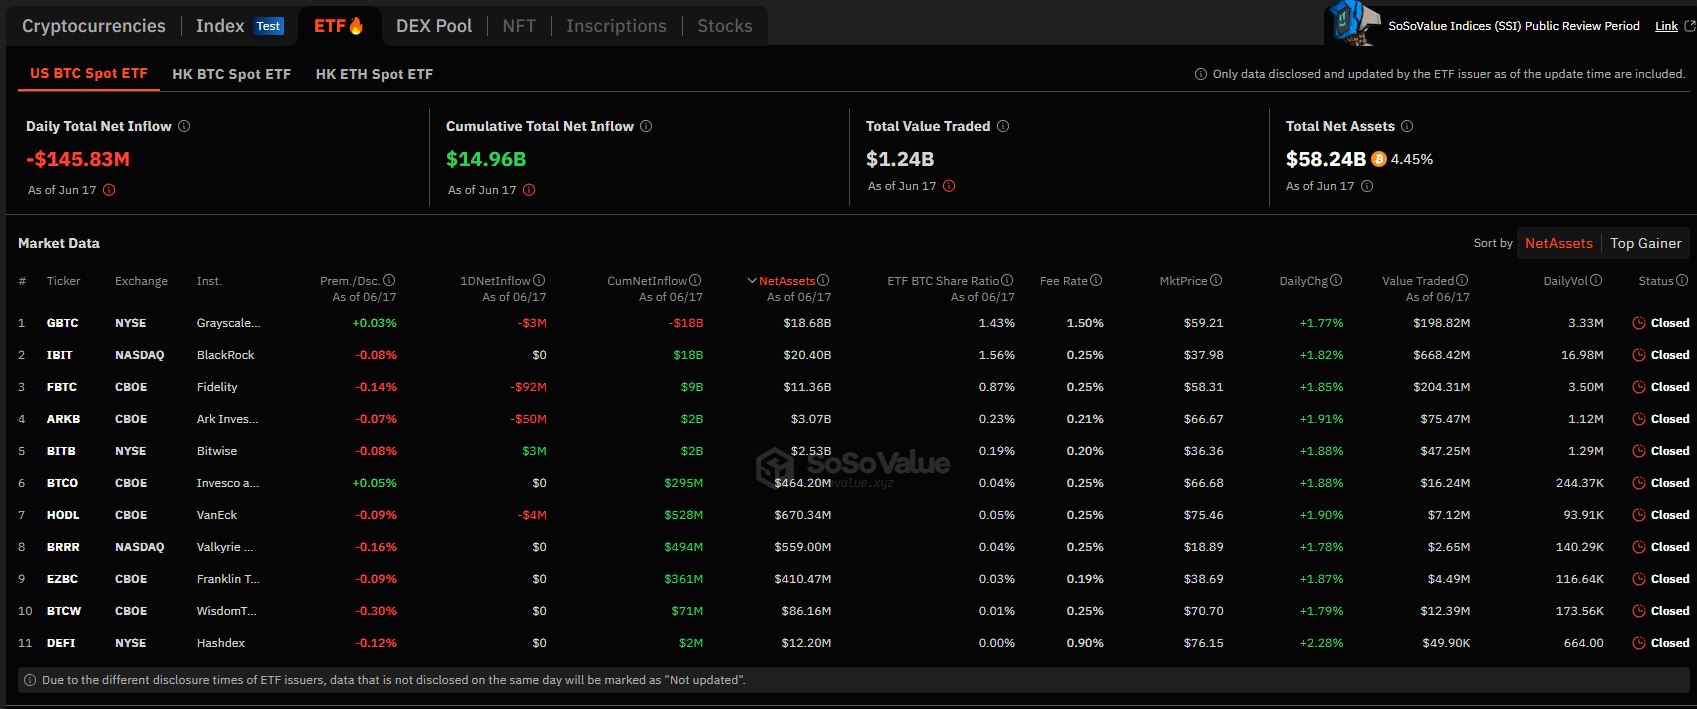Image resolution: width=1697 pixels, height=709 pixels.
Task: Click the info icon beside Total Net Assets heading
Action: [x=1407, y=126]
